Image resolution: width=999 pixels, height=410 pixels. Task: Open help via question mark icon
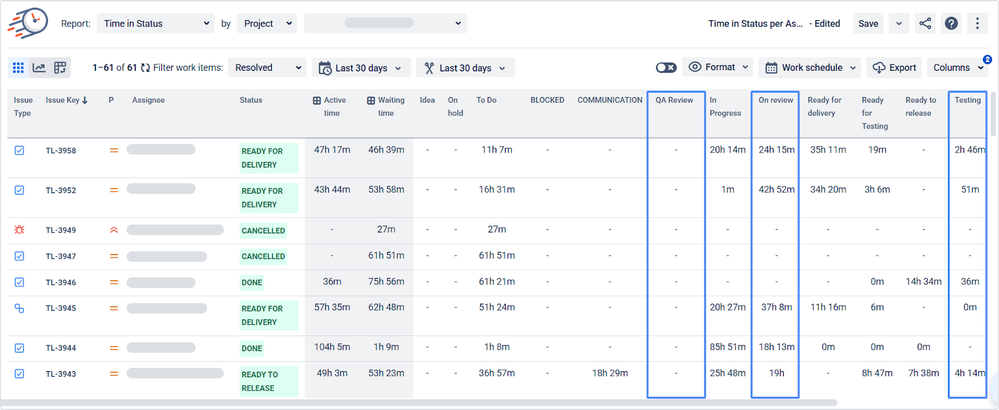click(x=951, y=24)
